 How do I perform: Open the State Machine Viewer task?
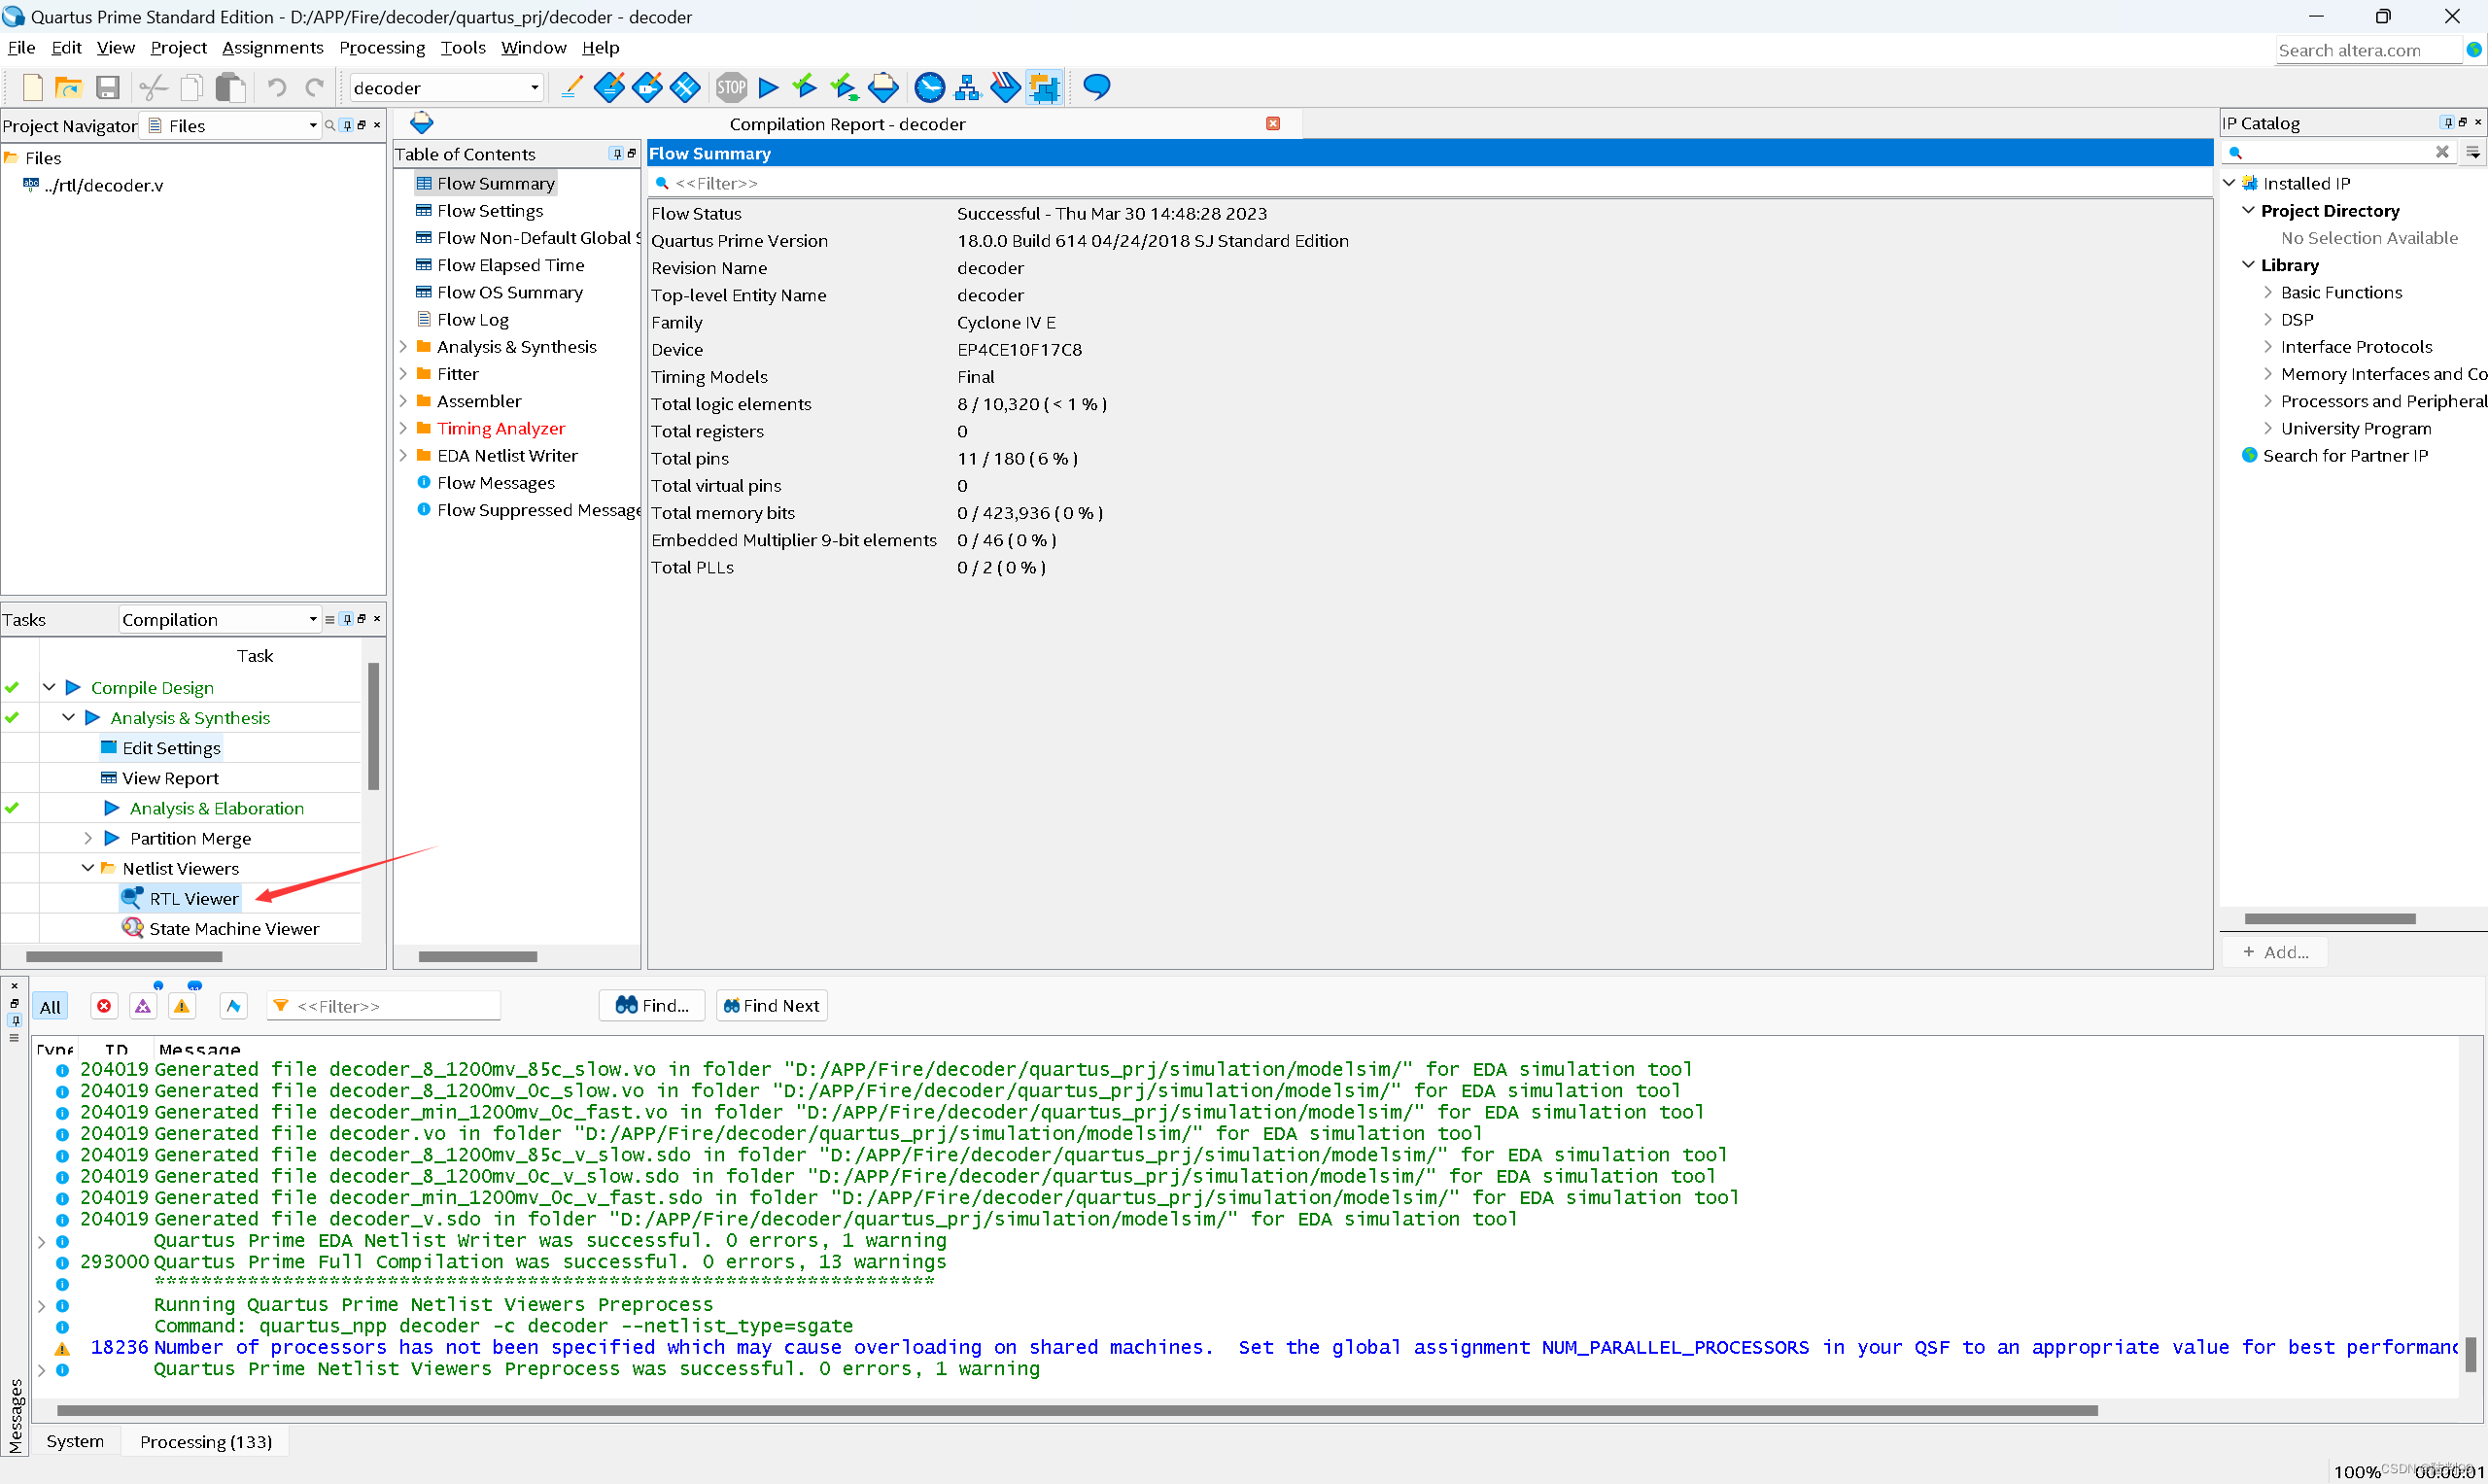(234, 928)
